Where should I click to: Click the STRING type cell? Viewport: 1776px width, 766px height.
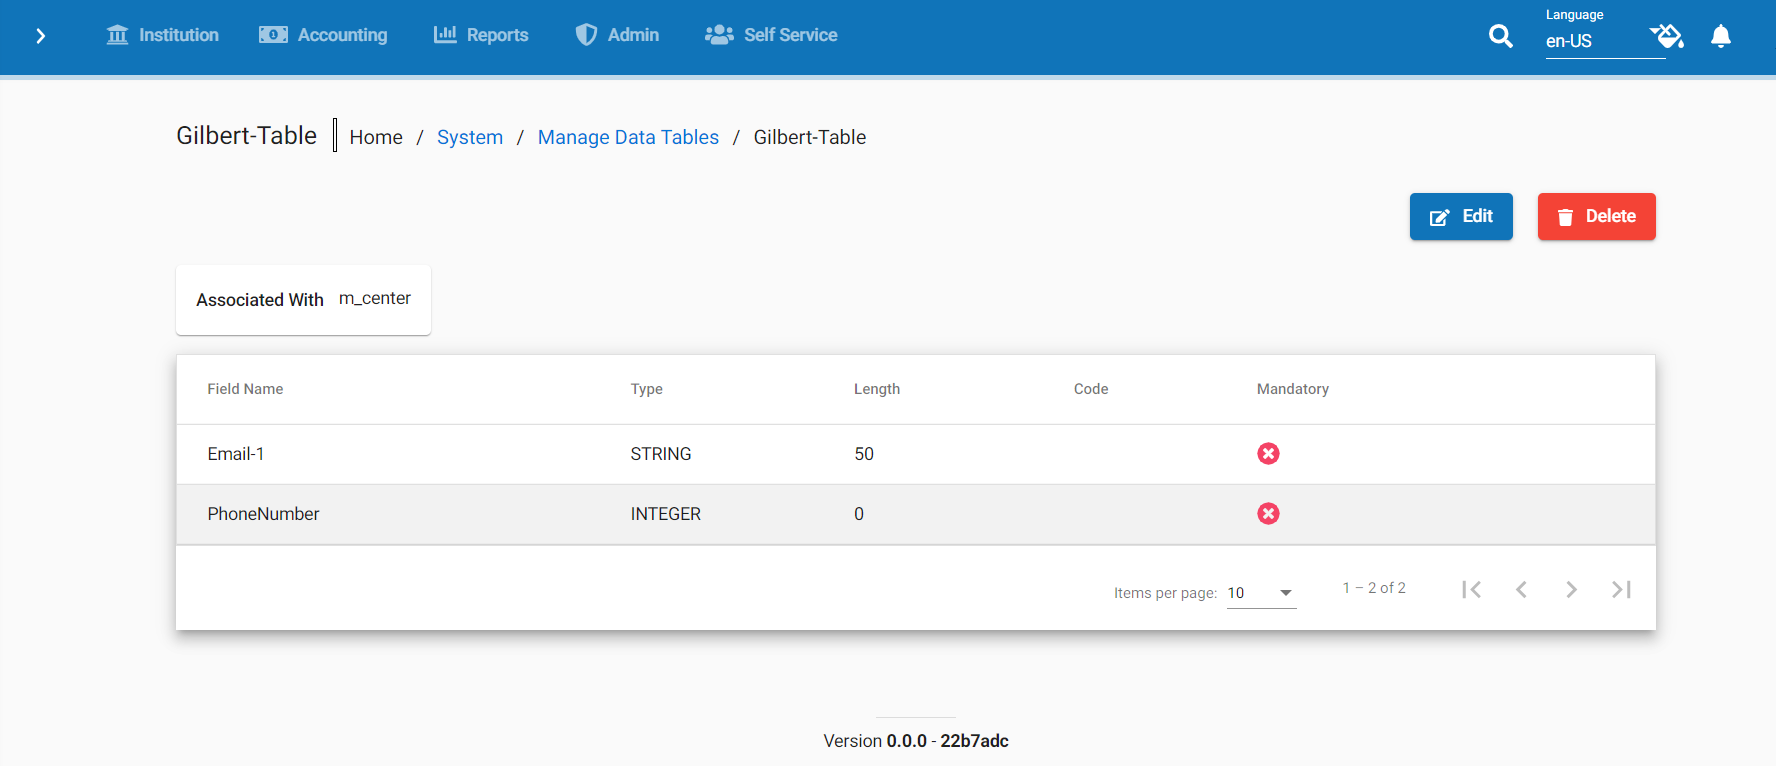pyautogui.click(x=661, y=454)
